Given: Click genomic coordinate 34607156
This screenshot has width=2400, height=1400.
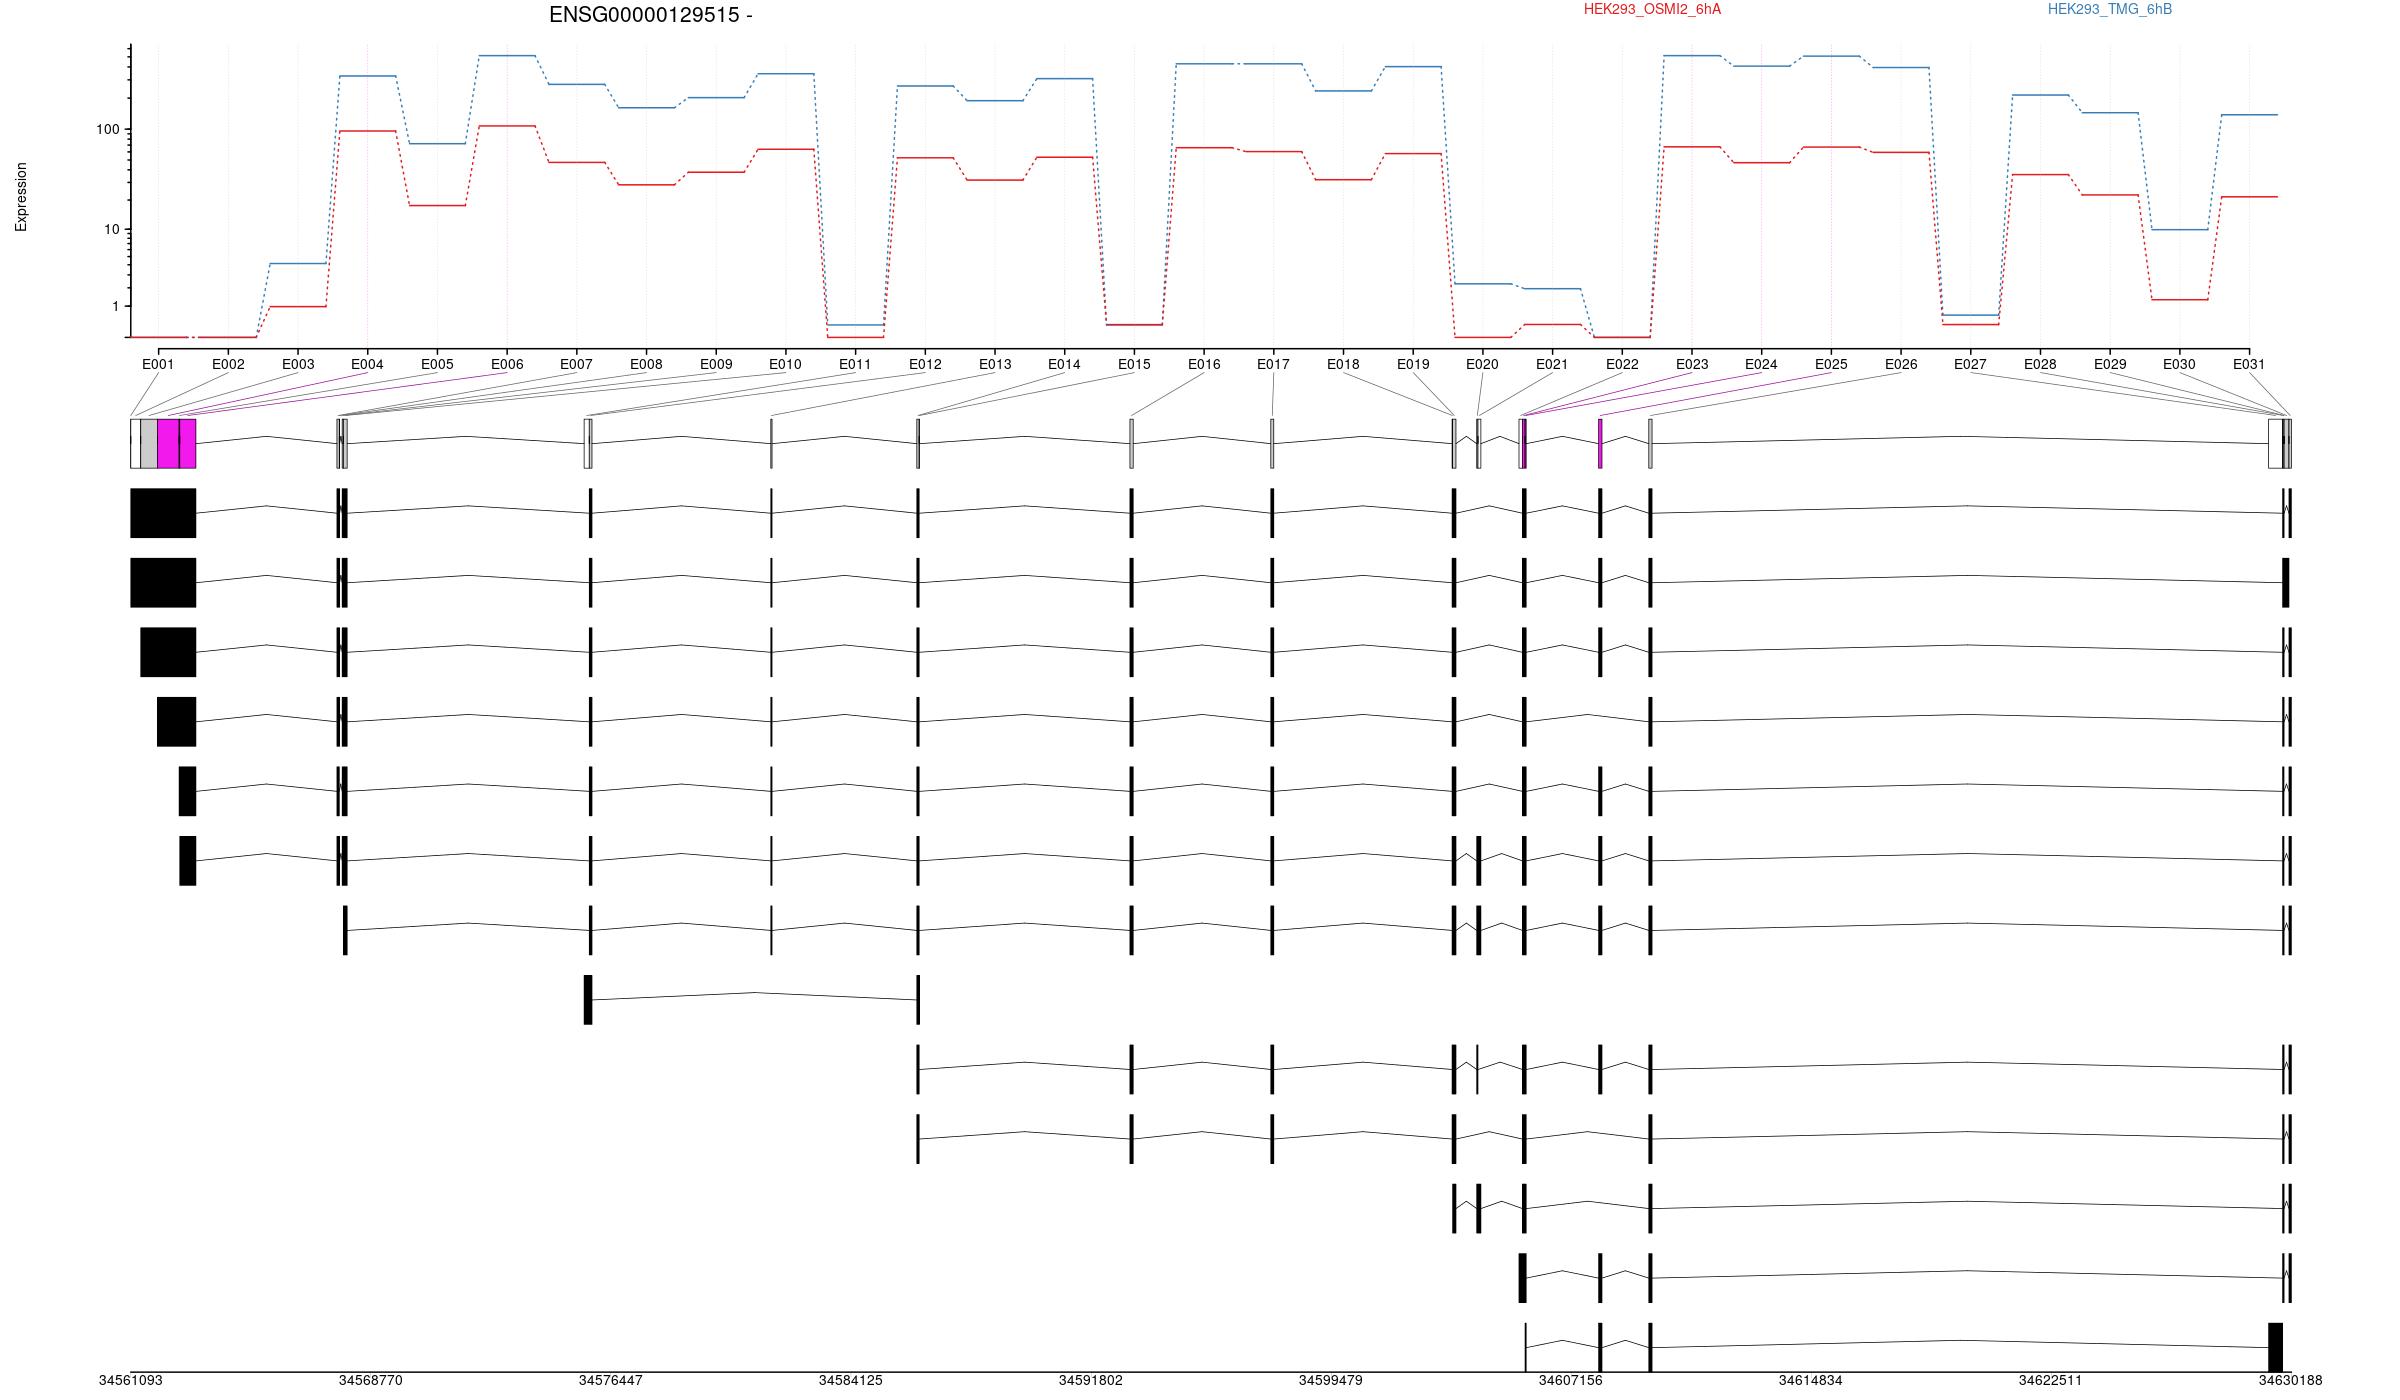Looking at the screenshot, I should tap(1571, 1380).
